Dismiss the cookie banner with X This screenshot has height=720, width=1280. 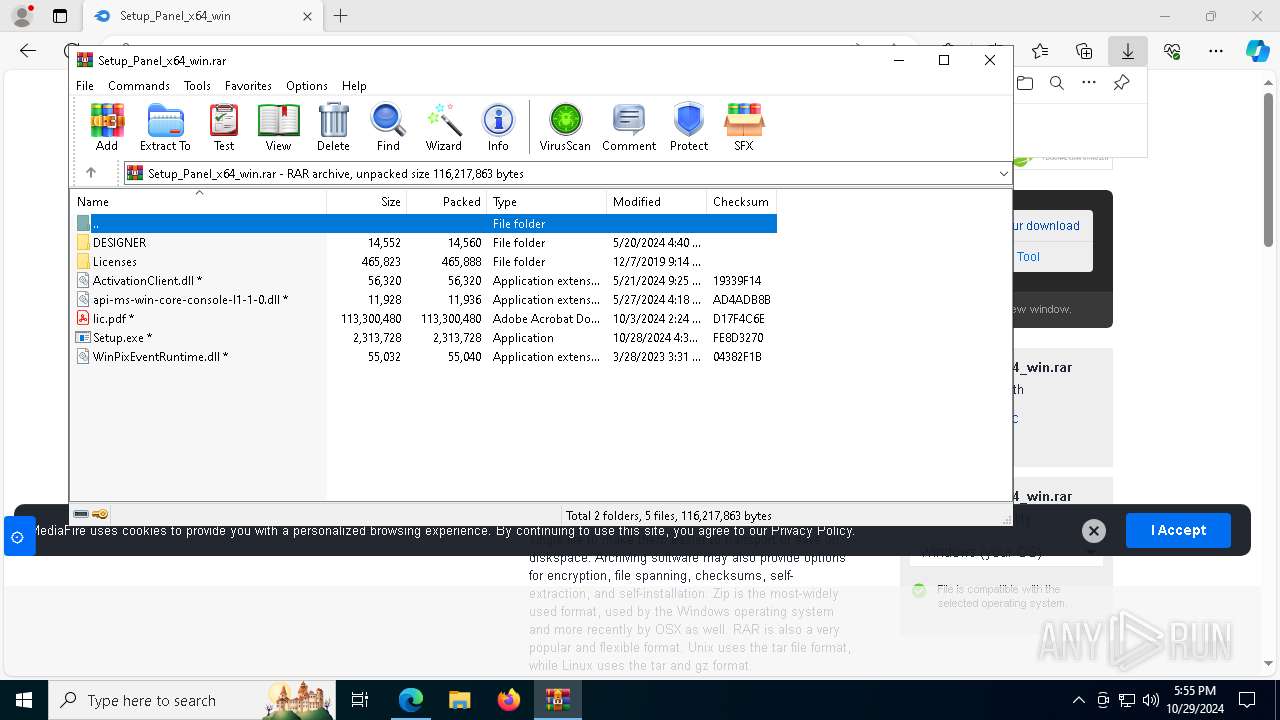coord(1094,531)
